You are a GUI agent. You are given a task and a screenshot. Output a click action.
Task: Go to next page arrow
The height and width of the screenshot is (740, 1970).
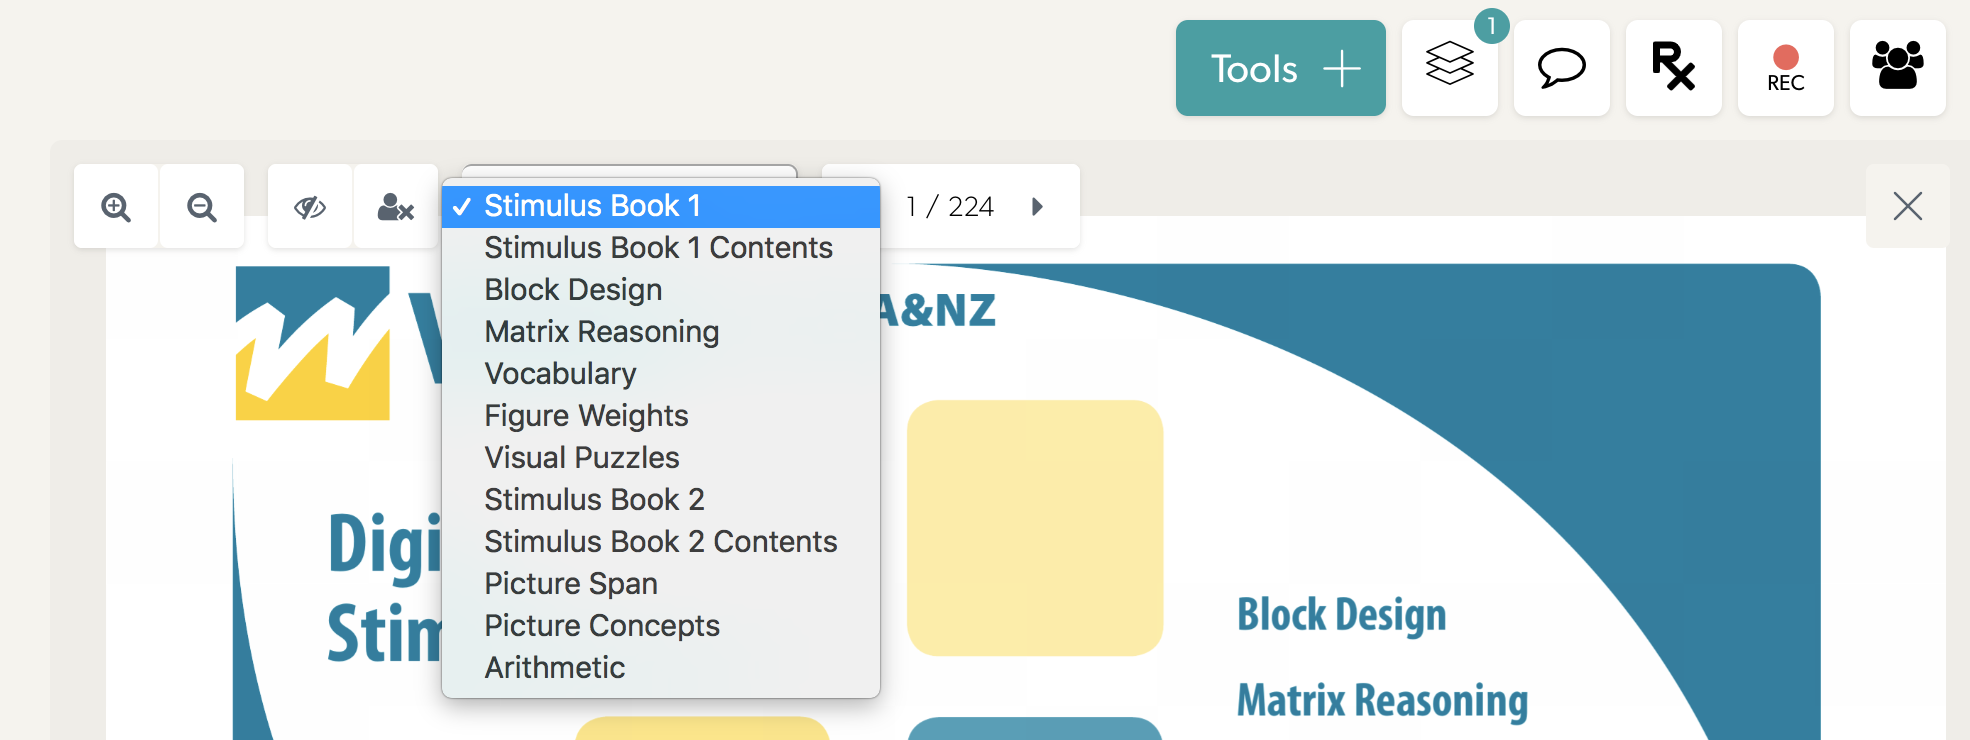[x=1037, y=206]
